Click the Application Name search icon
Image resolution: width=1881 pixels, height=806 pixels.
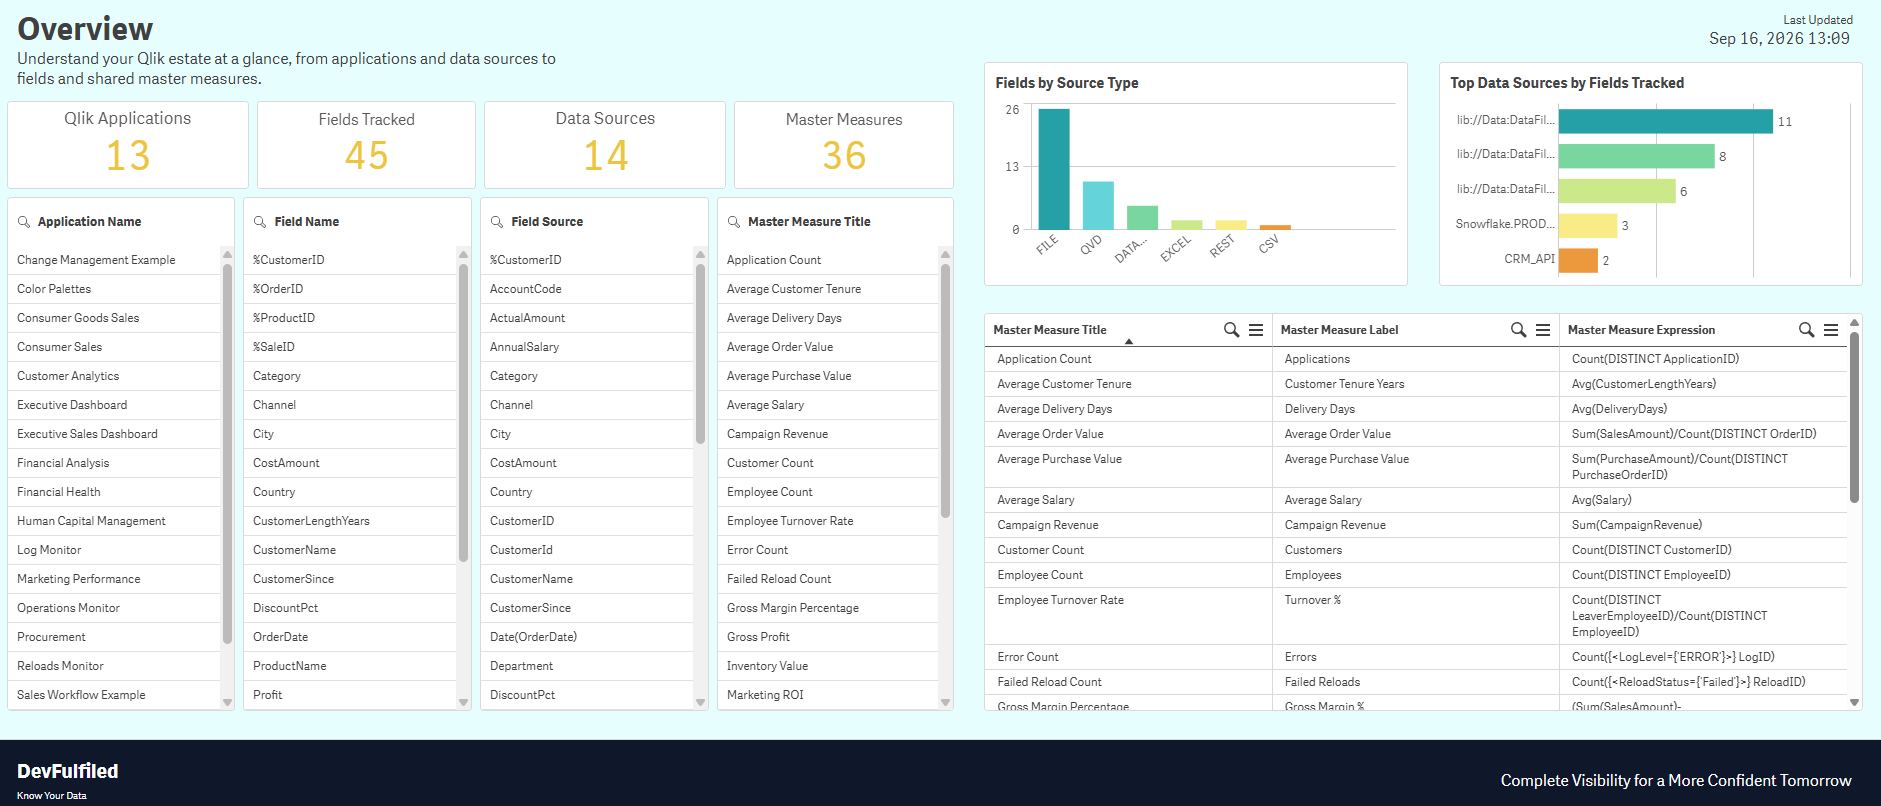click(x=24, y=222)
